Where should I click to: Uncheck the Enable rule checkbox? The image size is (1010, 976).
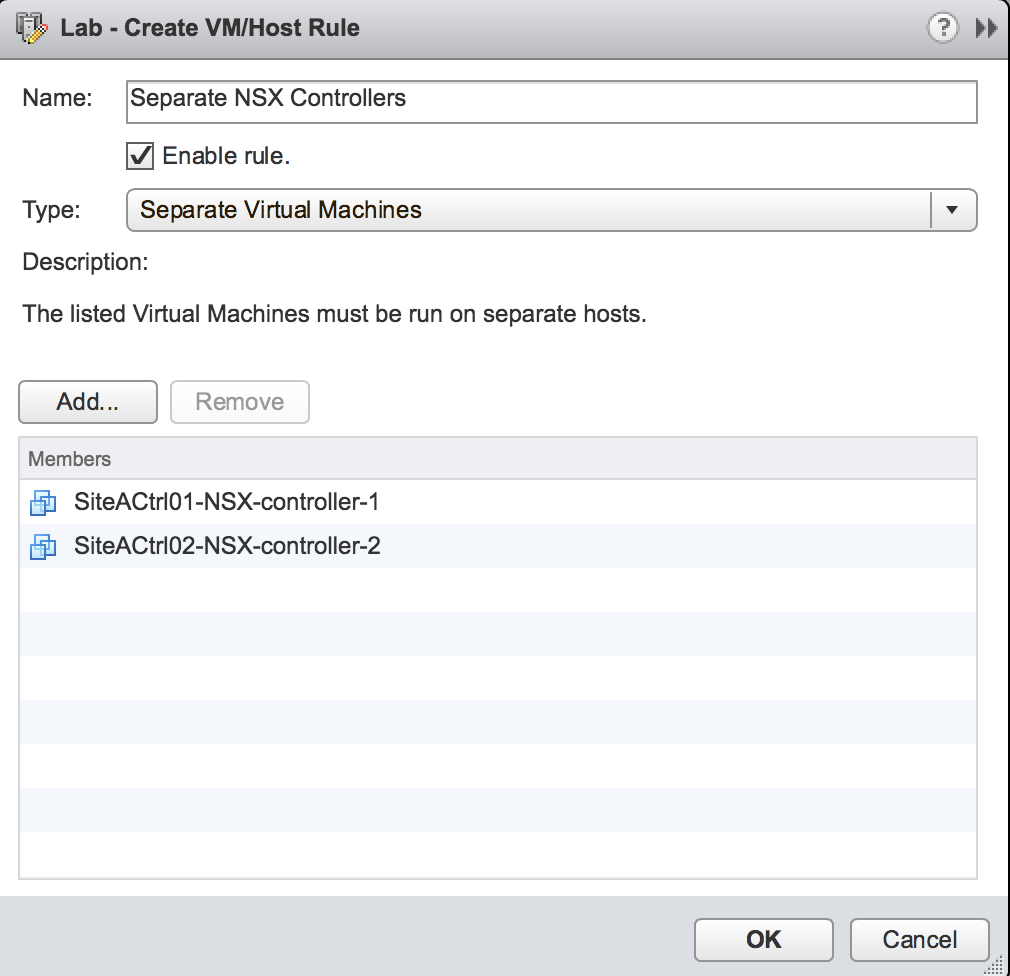tap(140, 156)
